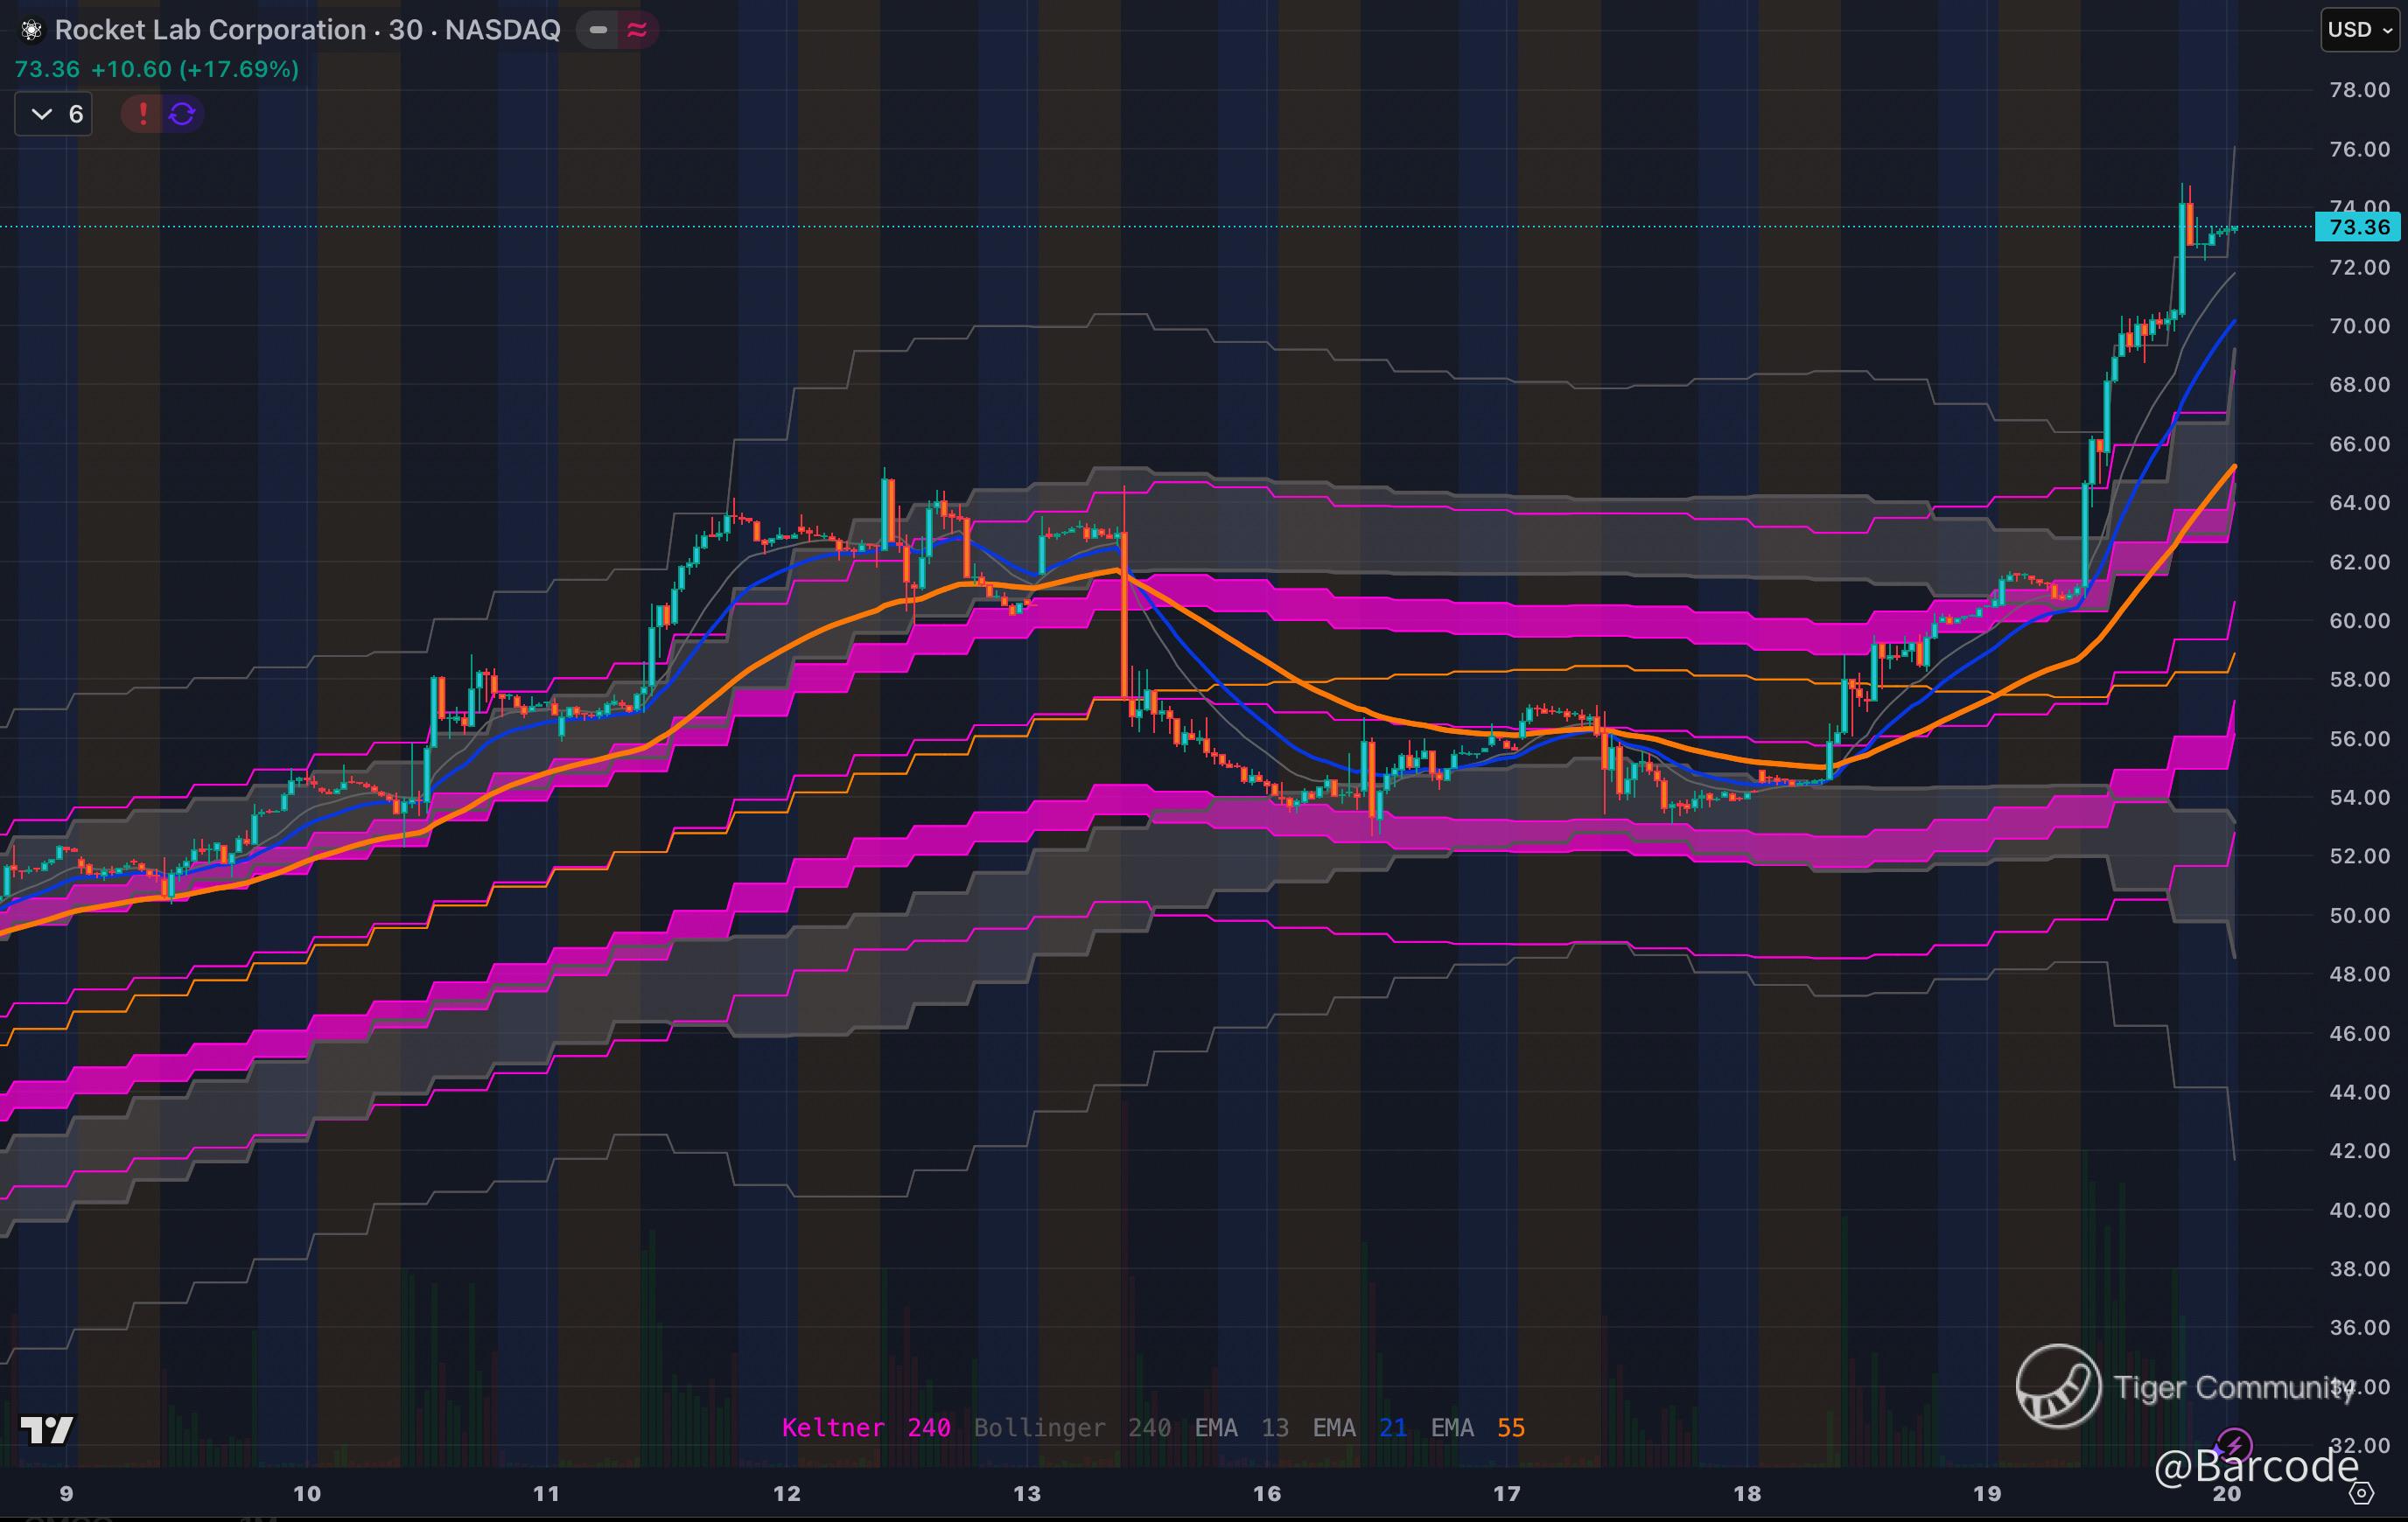The height and width of the screenshot is (1522, 2408).
Task: Click the 60.00 level on price scale
Action: [x=2358, y=621]
